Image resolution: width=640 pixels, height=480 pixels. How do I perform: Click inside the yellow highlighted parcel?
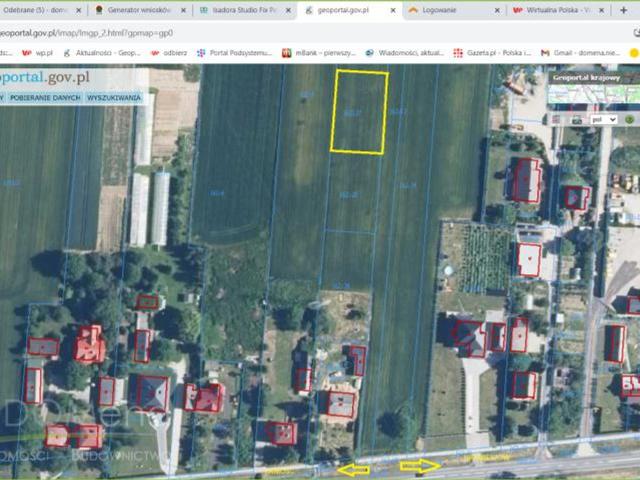click(359, 112)
